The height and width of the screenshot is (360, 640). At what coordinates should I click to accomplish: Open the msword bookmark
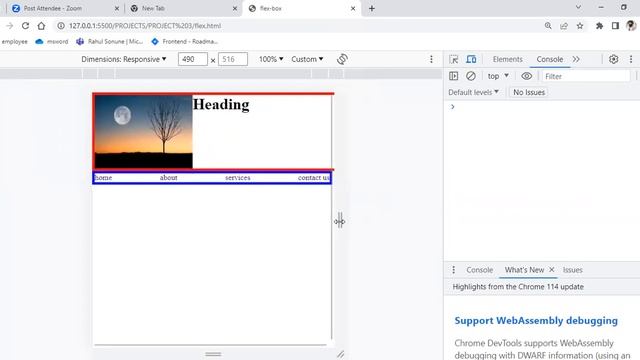pyautogui.click(x=52, y=41)
